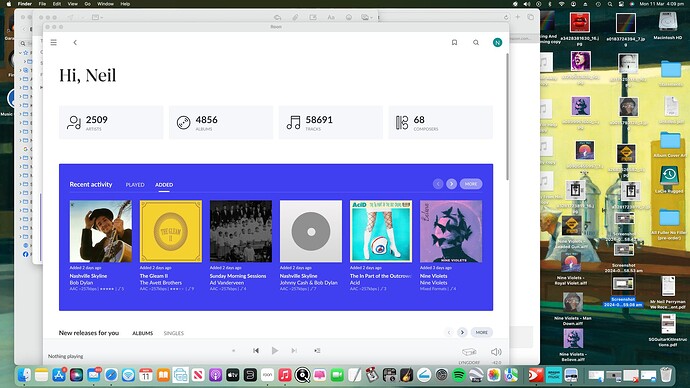This screenshot has width=690, height=388.
Task: Switch Recent activity to the Played tab
Action: [135, 185]
